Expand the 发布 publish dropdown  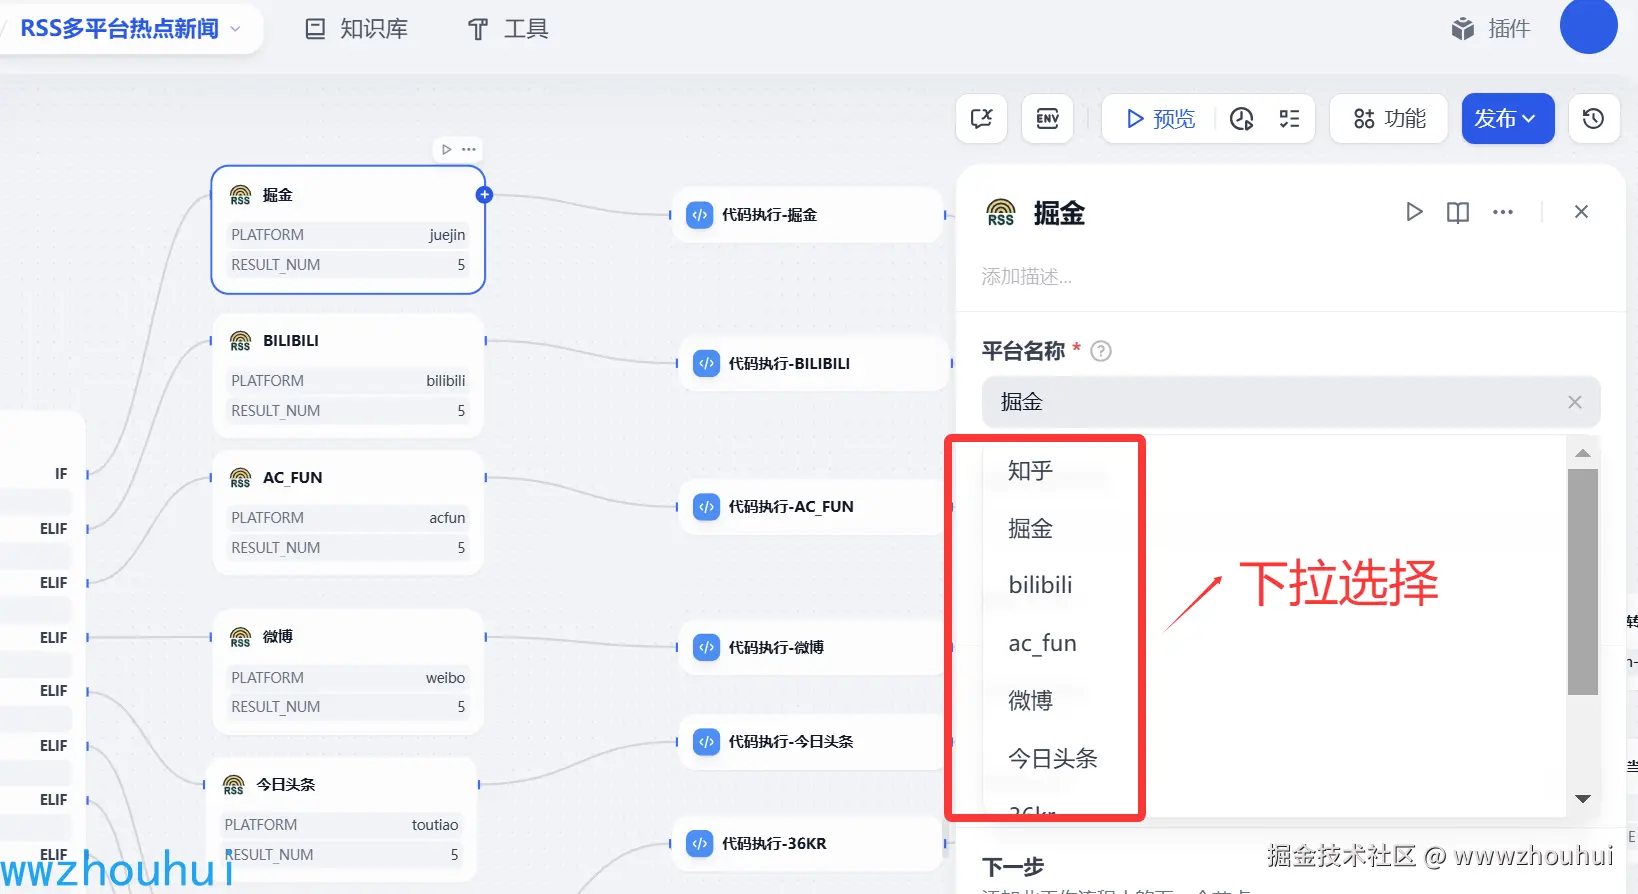(1507, 119)
